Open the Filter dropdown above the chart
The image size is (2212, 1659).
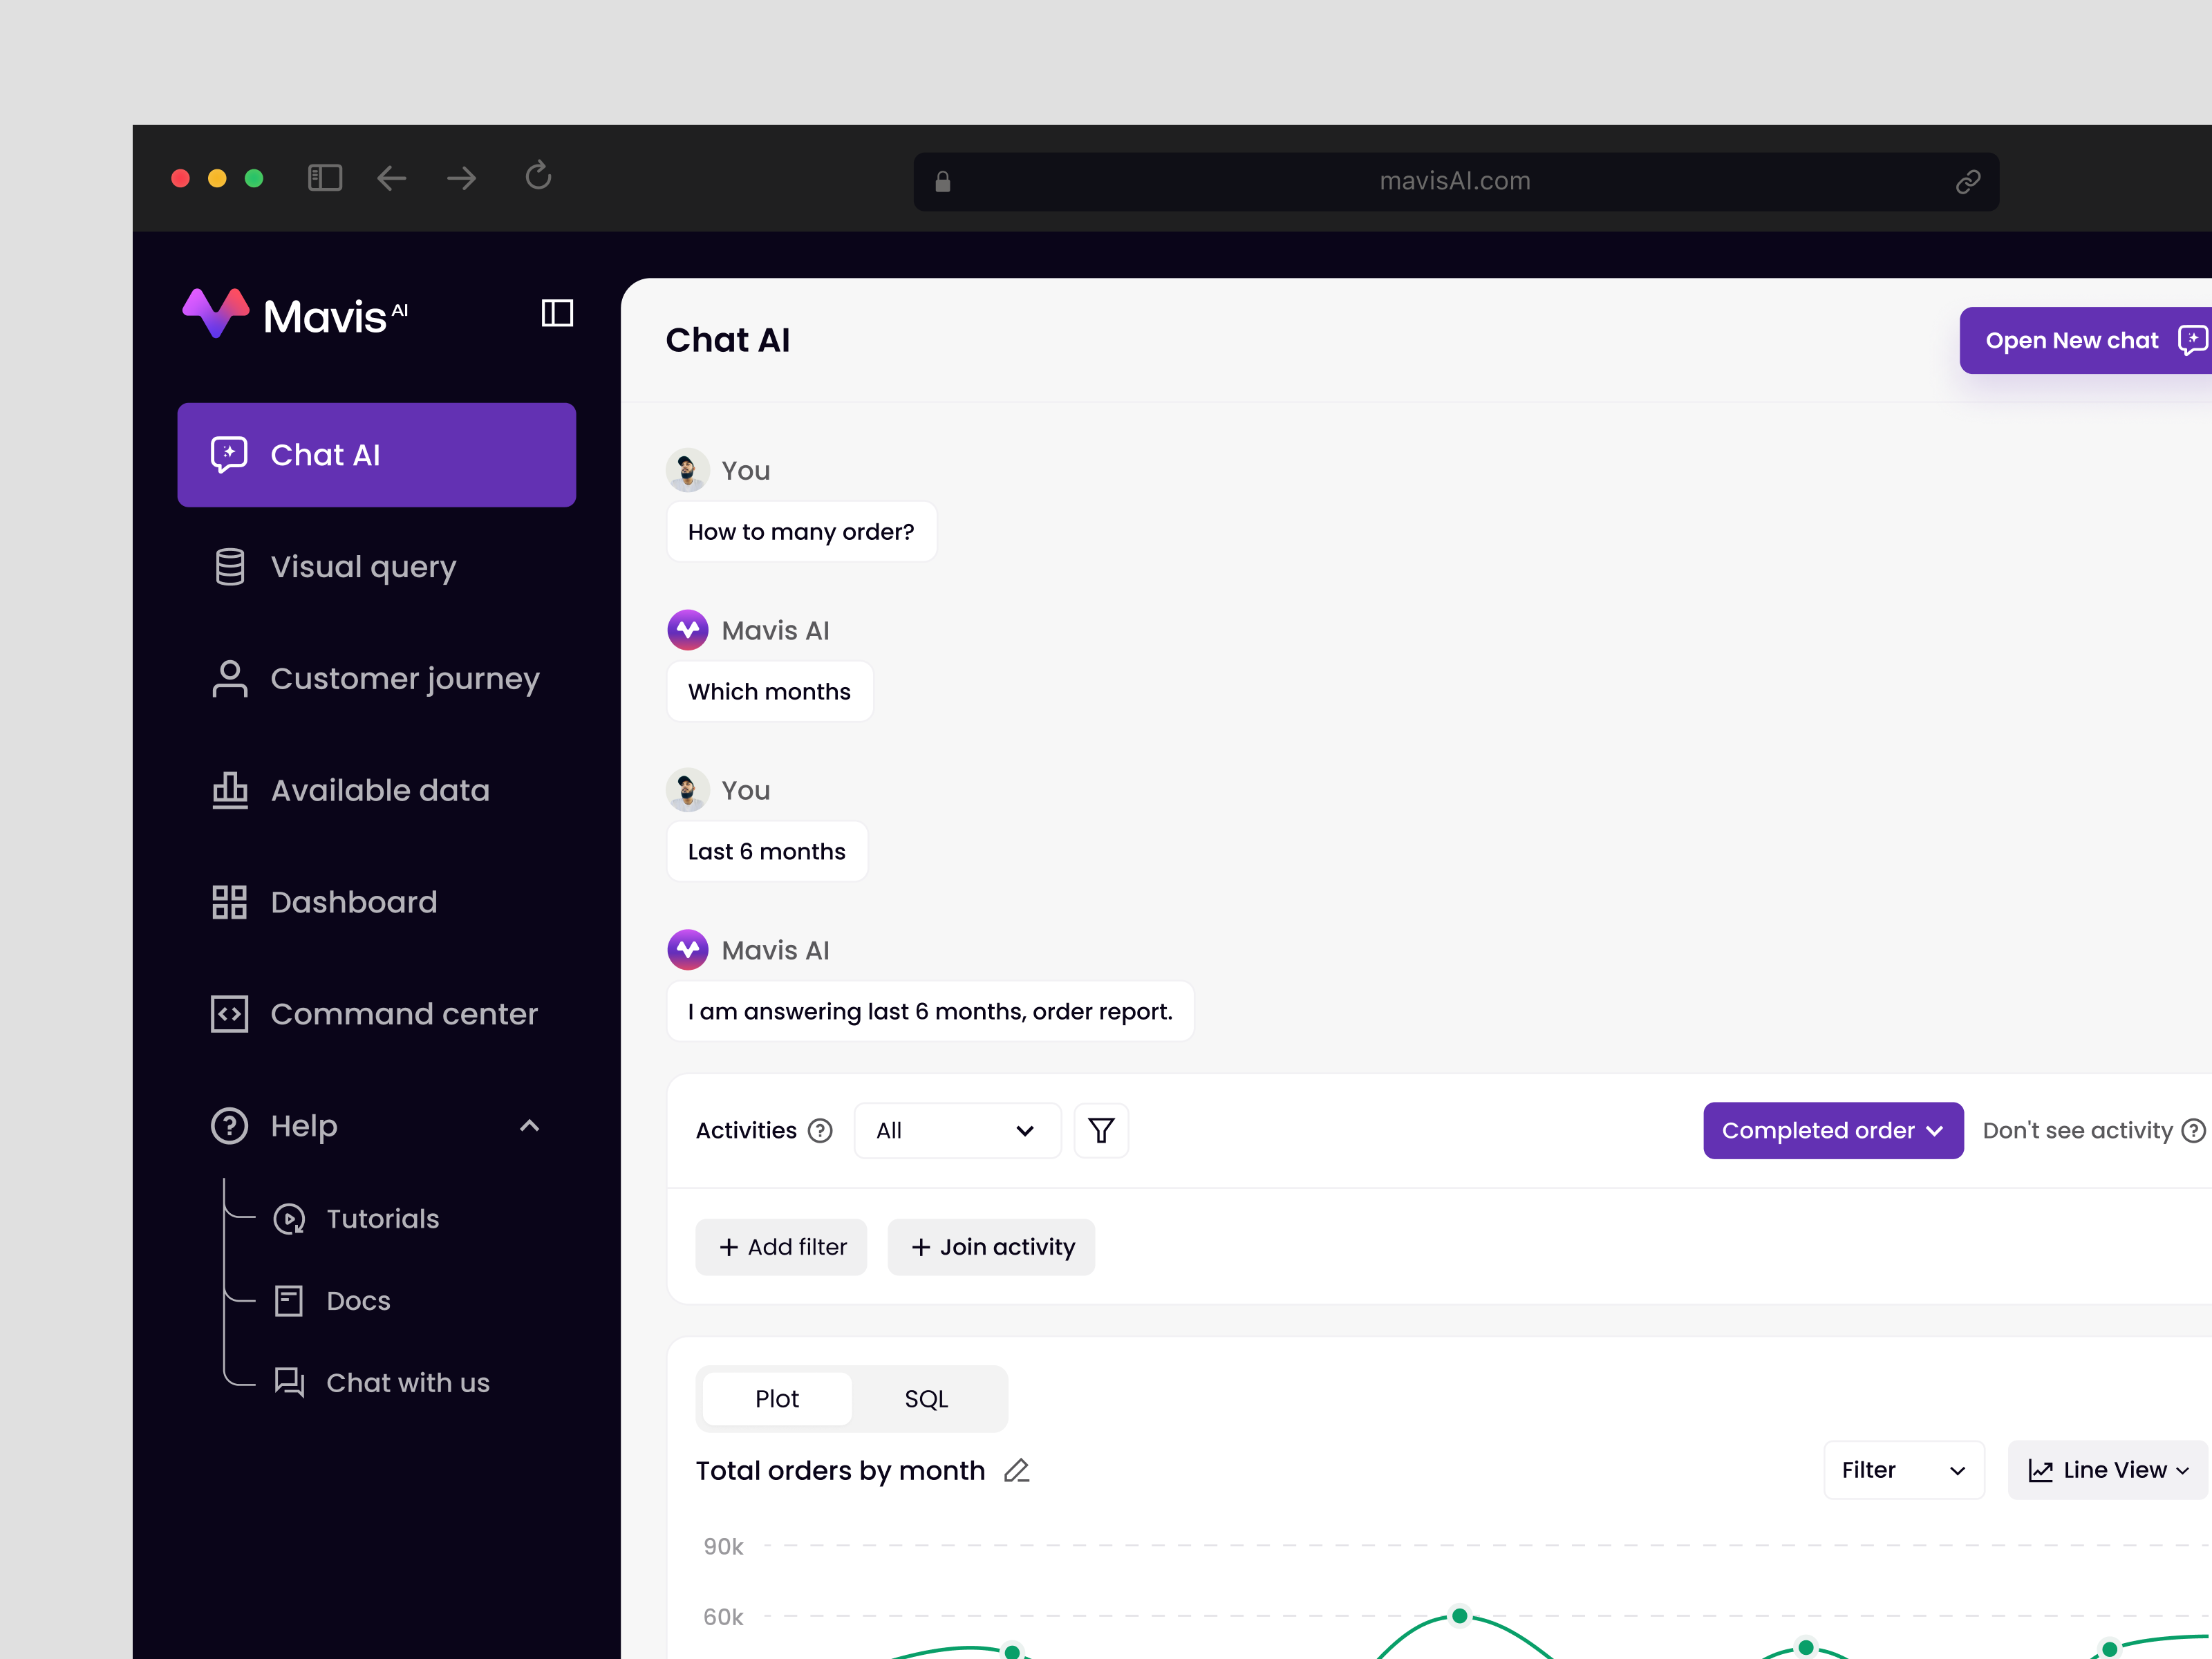pyautogui.click(x=1902, y=1470)
